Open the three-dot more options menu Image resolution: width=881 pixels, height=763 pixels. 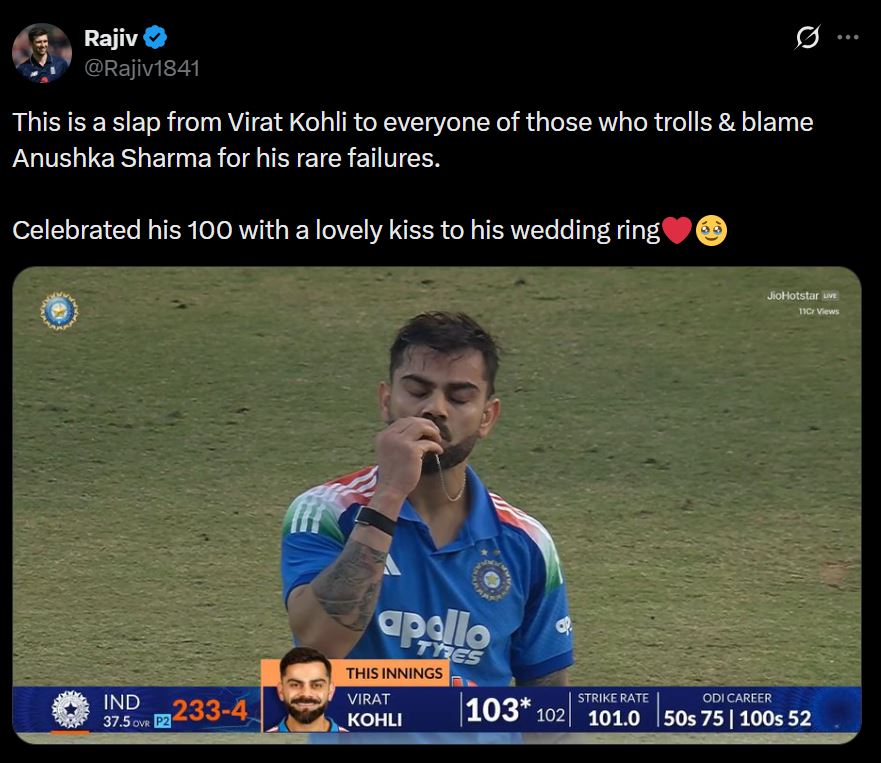(847, 38)
